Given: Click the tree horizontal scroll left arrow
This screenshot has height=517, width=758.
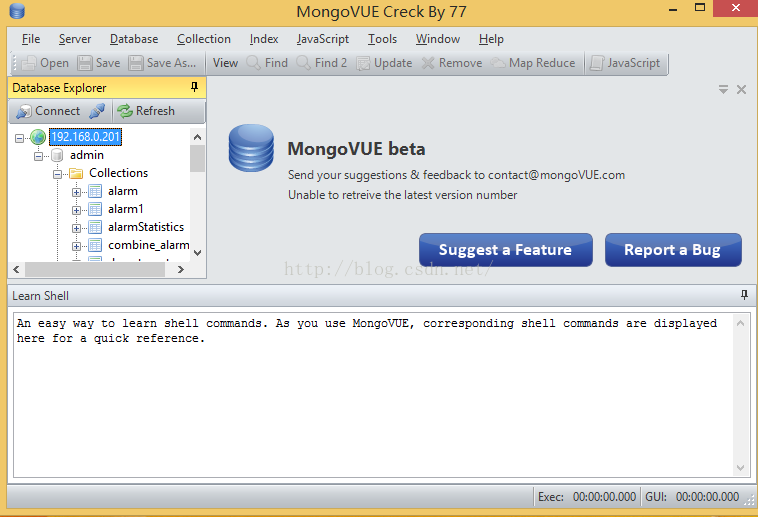Looking at the screenshot, I should pyautogui.click(x=16, y=269).
